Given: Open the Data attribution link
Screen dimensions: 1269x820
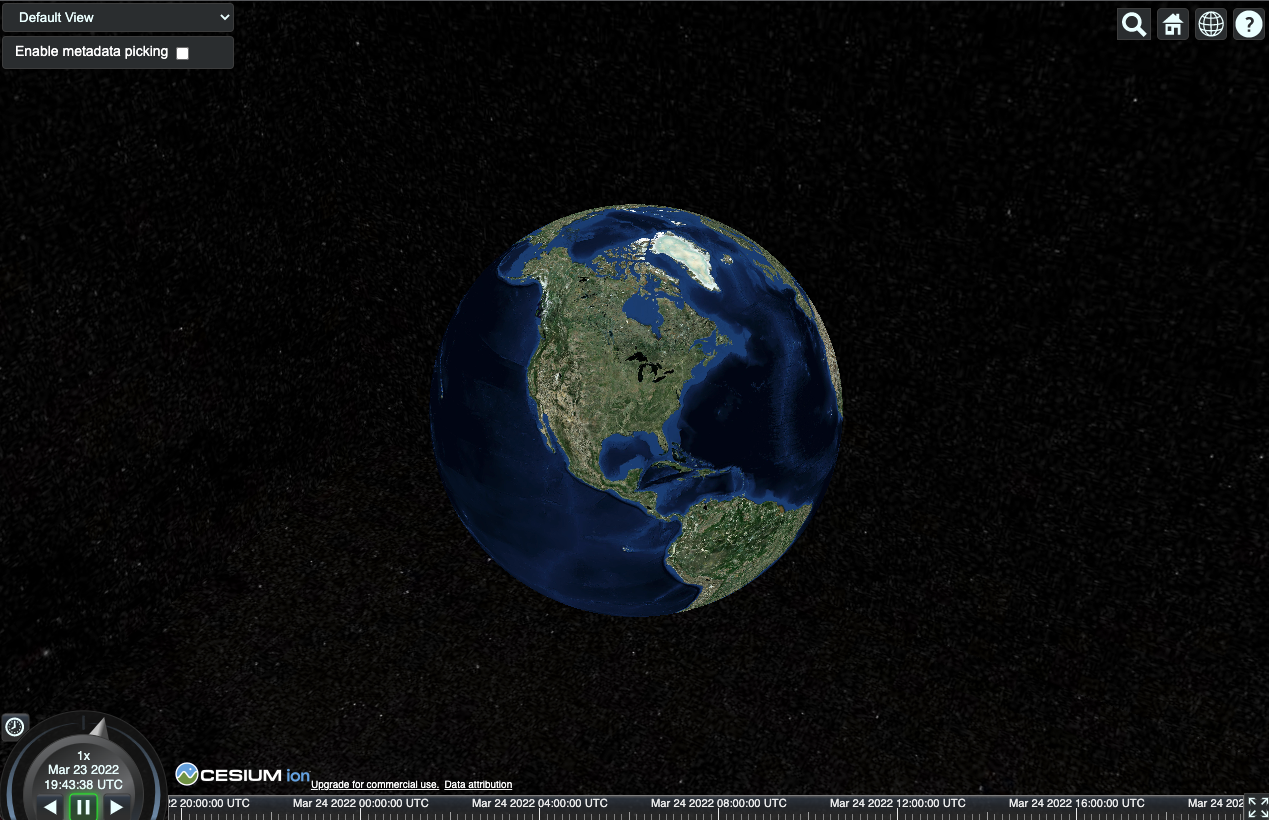Looking at the screenshot, I should (477, 784).
